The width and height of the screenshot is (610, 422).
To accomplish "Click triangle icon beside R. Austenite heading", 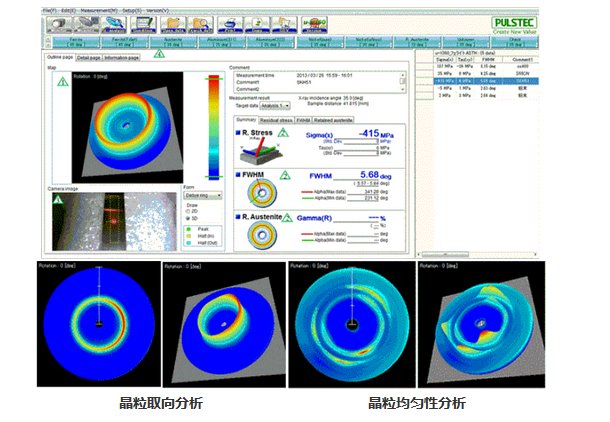I will click(x=287, y=217).
